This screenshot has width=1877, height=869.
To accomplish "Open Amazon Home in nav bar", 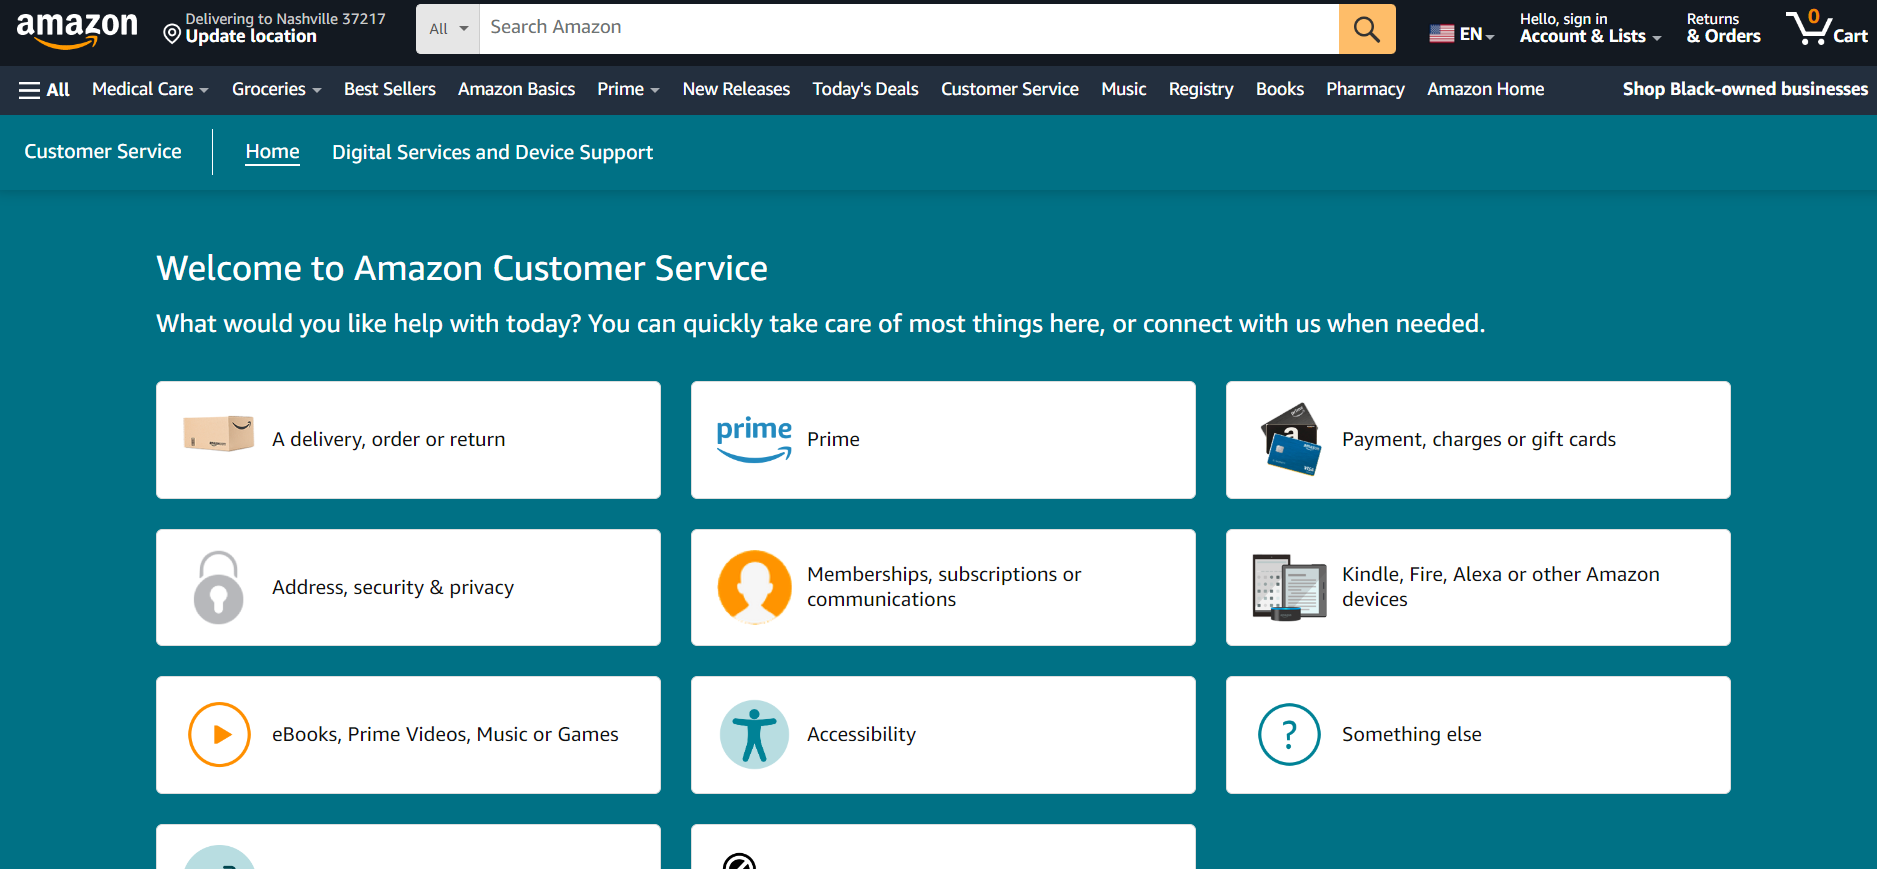I will 1486,89.
